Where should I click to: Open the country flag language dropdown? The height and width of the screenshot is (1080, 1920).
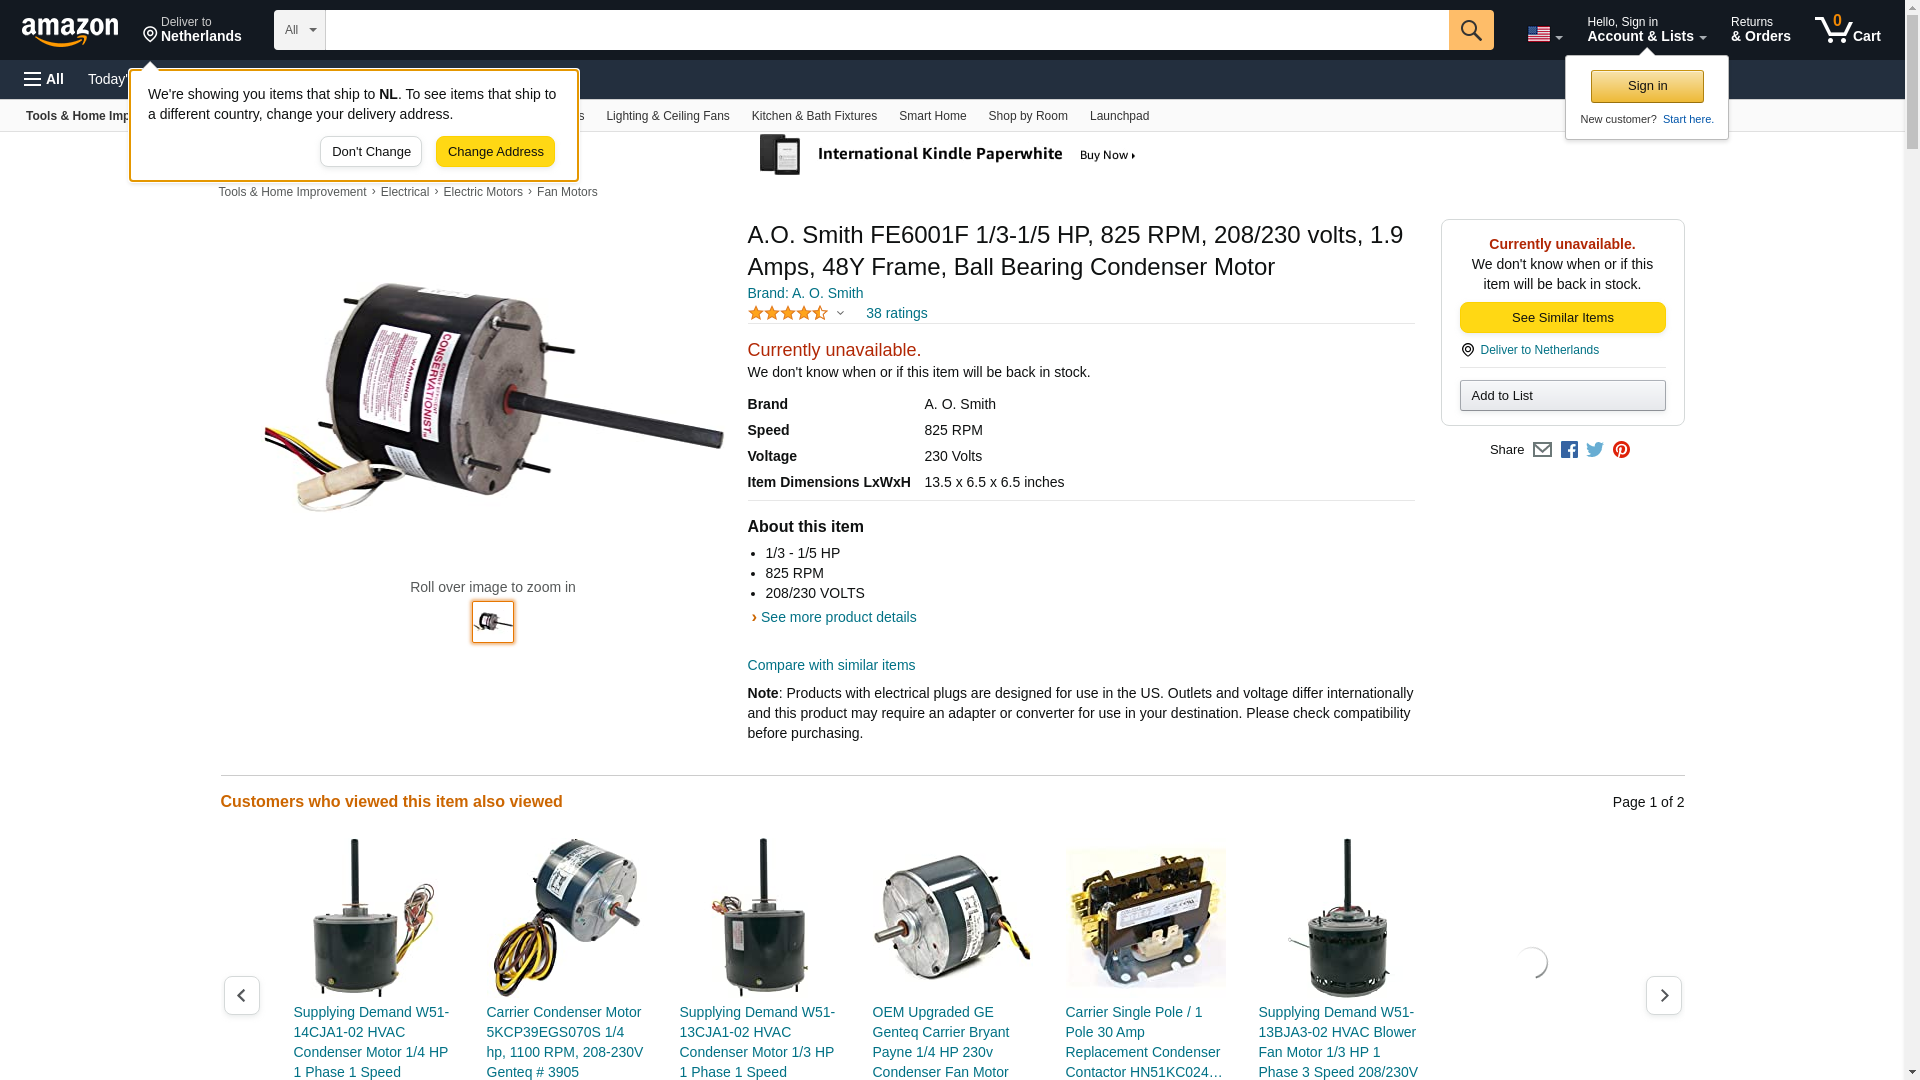click(x=1544, y=34)
